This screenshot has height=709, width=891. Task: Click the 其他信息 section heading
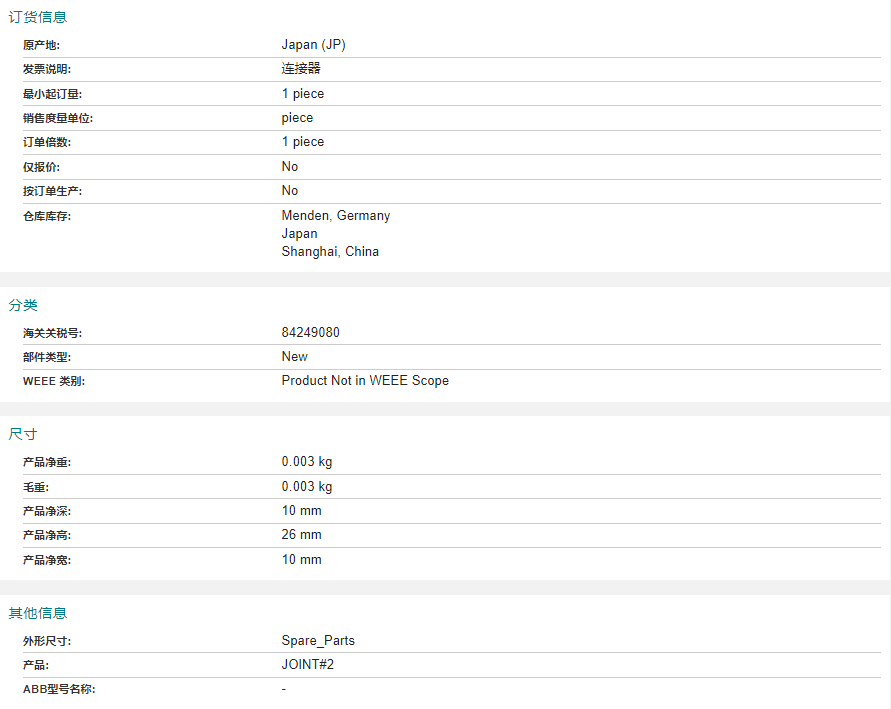(x=38, y=613)
